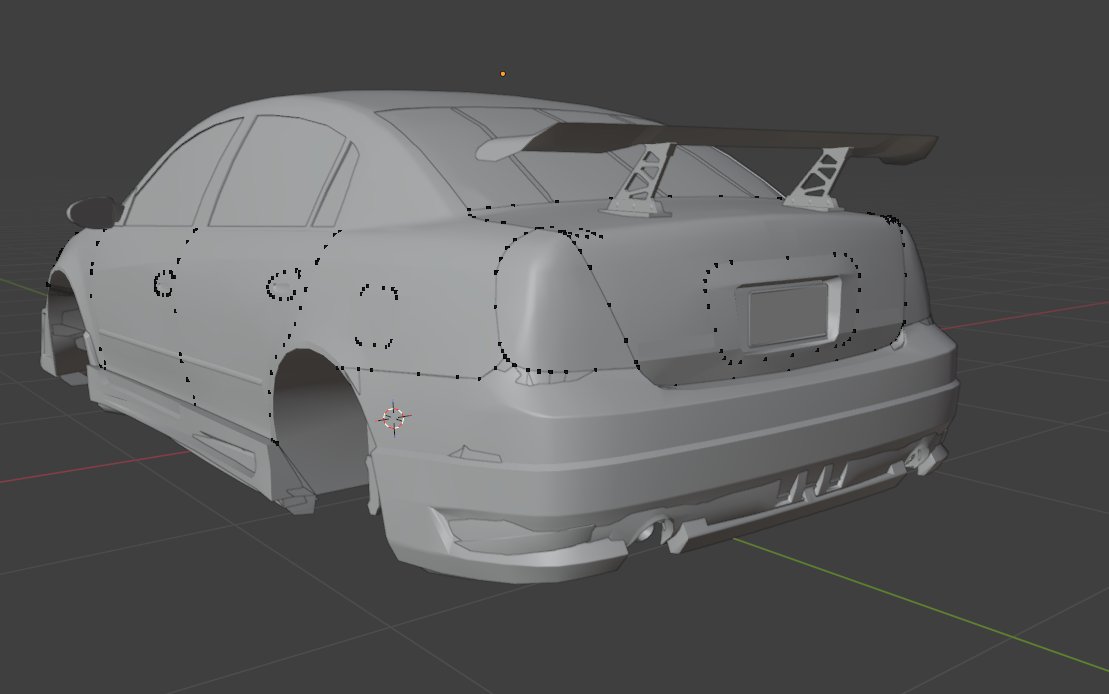Select the orange origin point above the car
Image resolution: width=1109 pixels, height=694 pixels.
click(x=503, y=74)
